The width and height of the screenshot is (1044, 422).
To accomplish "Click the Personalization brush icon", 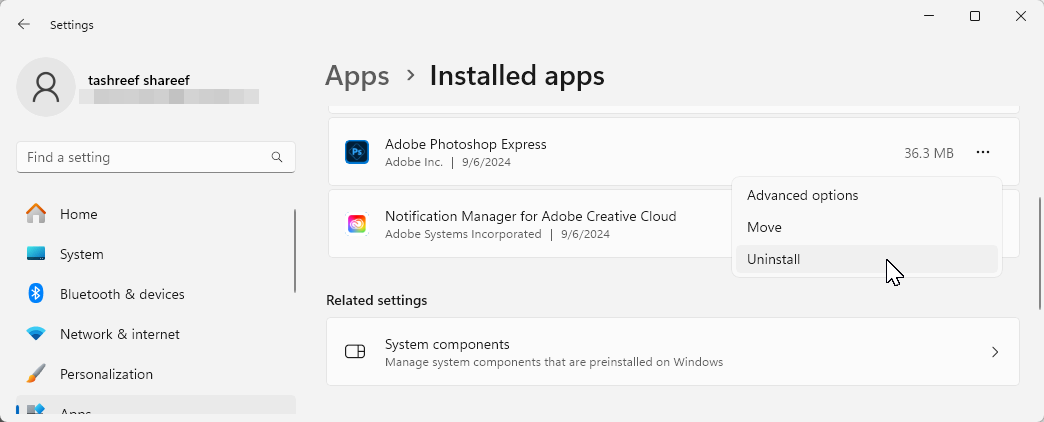I will [x=36, y=373].
